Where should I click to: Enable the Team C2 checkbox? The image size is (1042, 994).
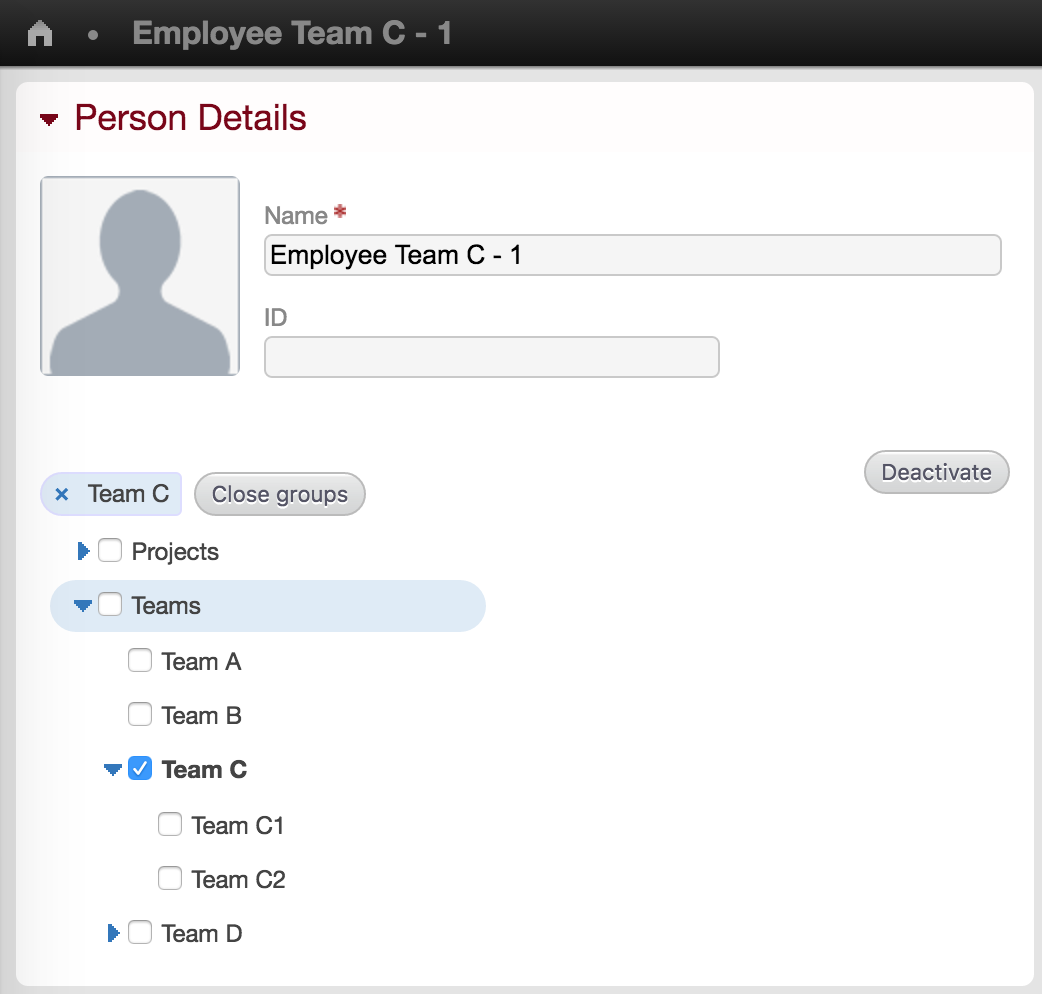(169, 878)
